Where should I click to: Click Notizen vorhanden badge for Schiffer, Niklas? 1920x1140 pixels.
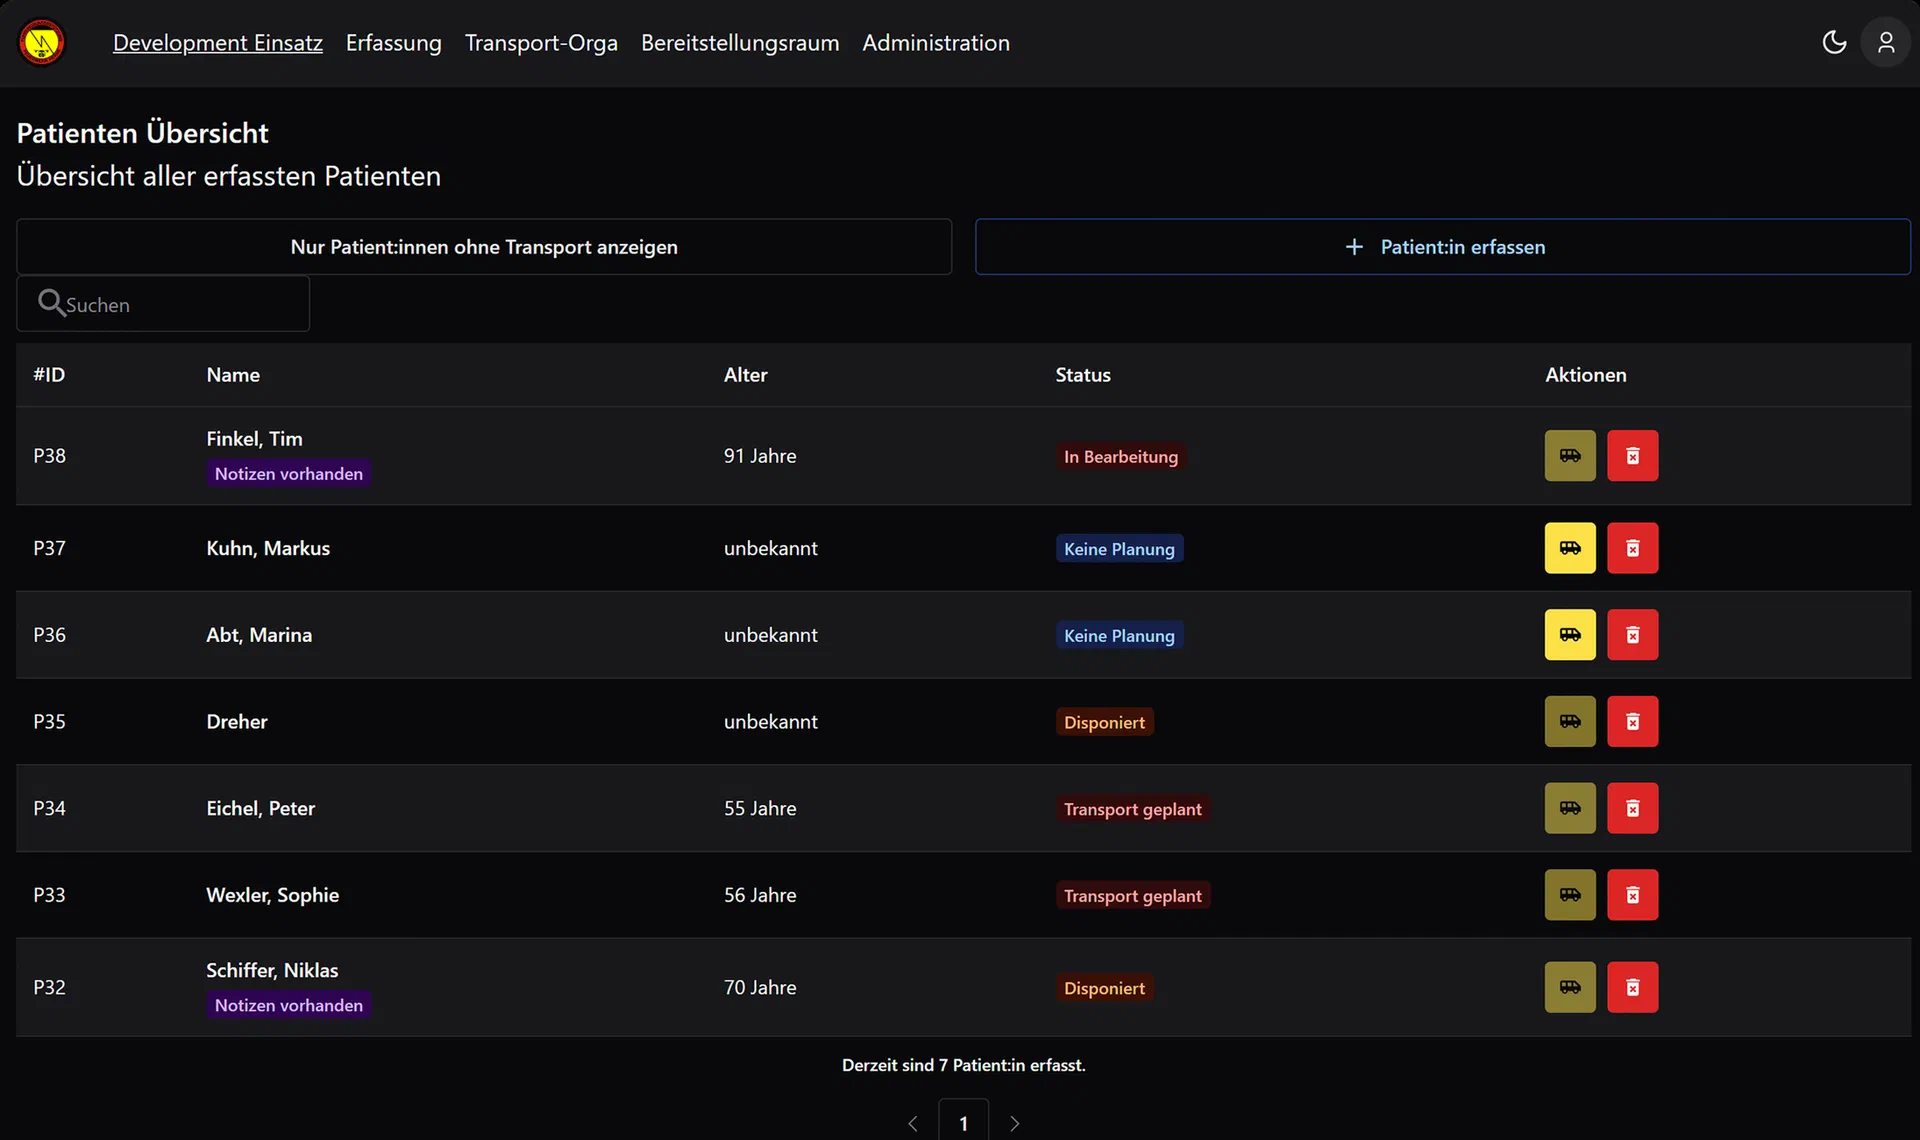coord(289,1005)
